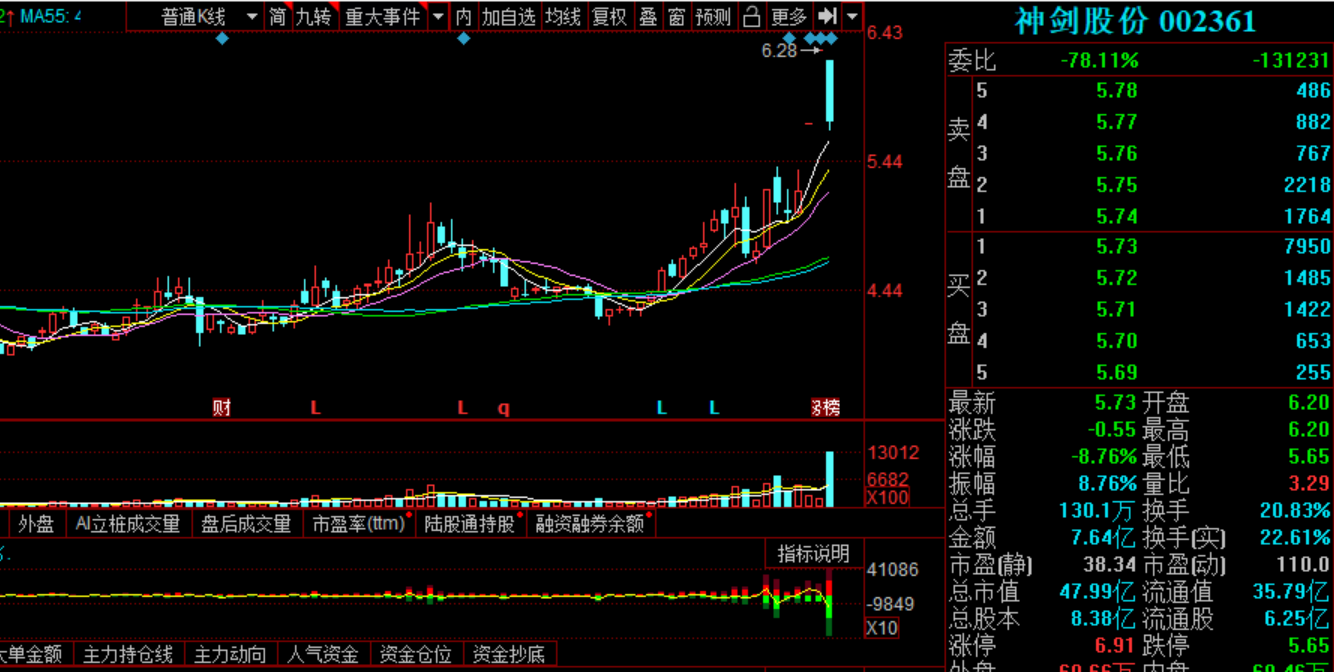Click the padlock icon in chart toolbar
The width and height of the screenshot is (1334, 672).
(x=751, y=16)
